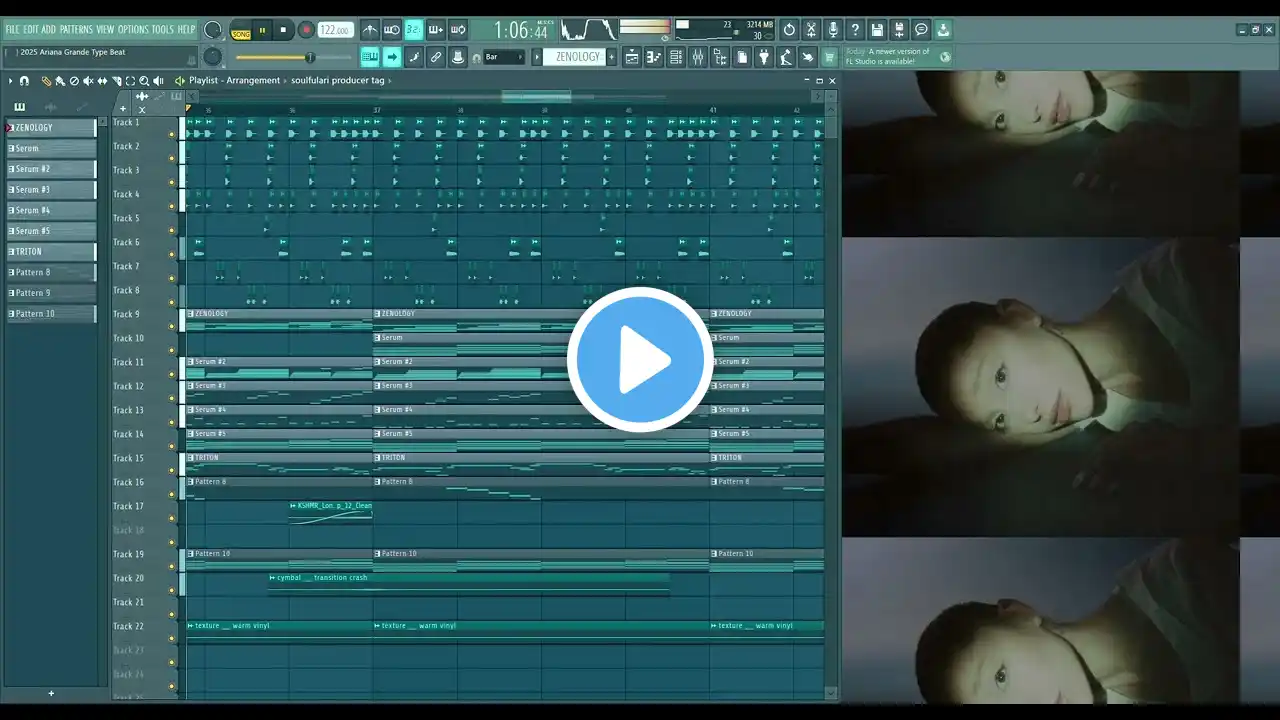The height and width of the screenshot is (720, 1280).
Task: Select the Delete tool in Playlist
Action: [x=74, y=81]
